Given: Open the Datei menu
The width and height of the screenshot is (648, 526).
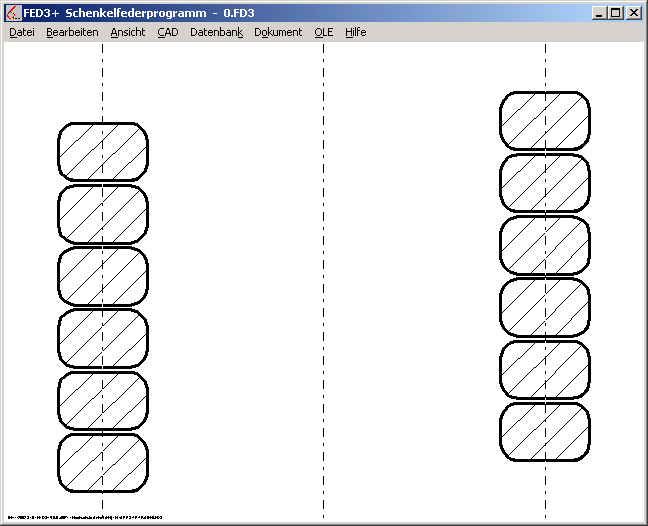Looking at the screenshot, I should [x=22, y=32].
